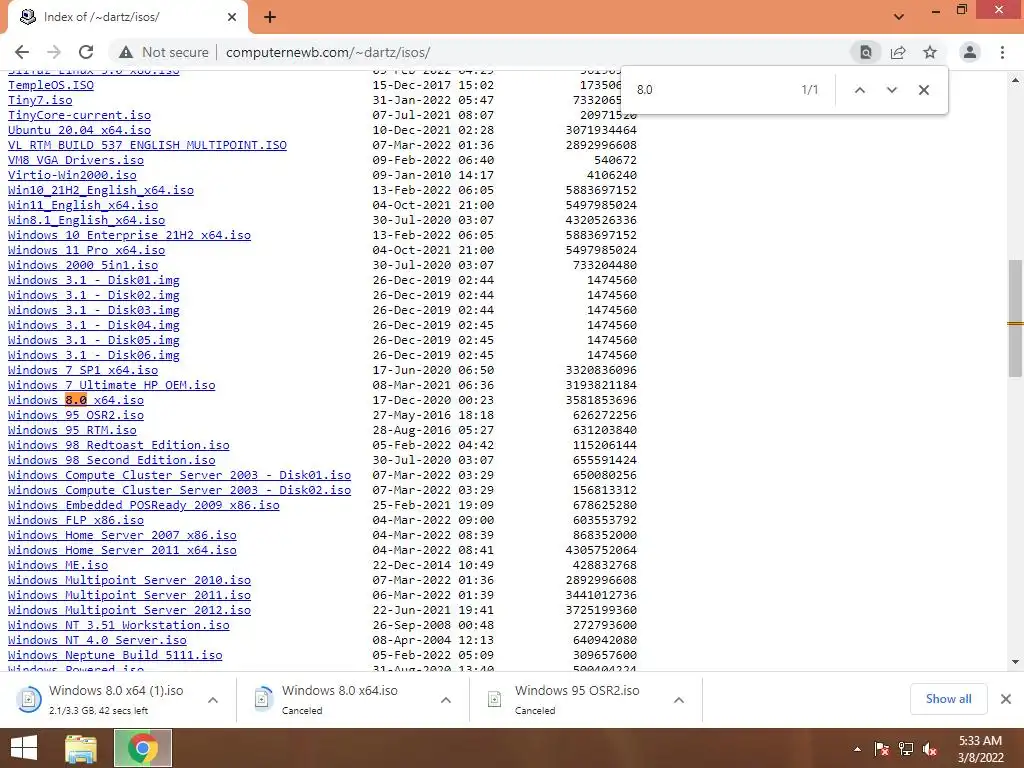Jump to previous find result
This screenshot has width=1024, height=768.
pyautogui.click(x=860, y=90)
